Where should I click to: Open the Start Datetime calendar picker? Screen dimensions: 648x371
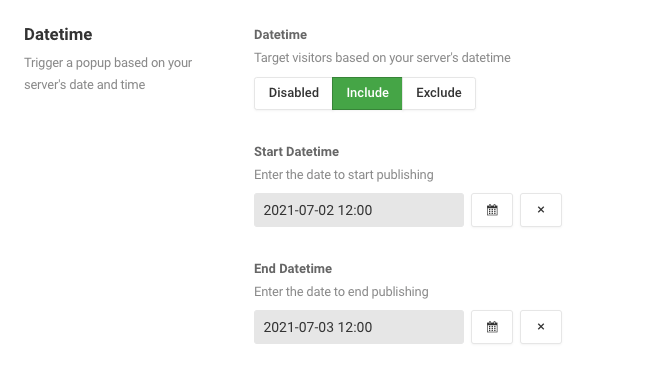(492, 210)
